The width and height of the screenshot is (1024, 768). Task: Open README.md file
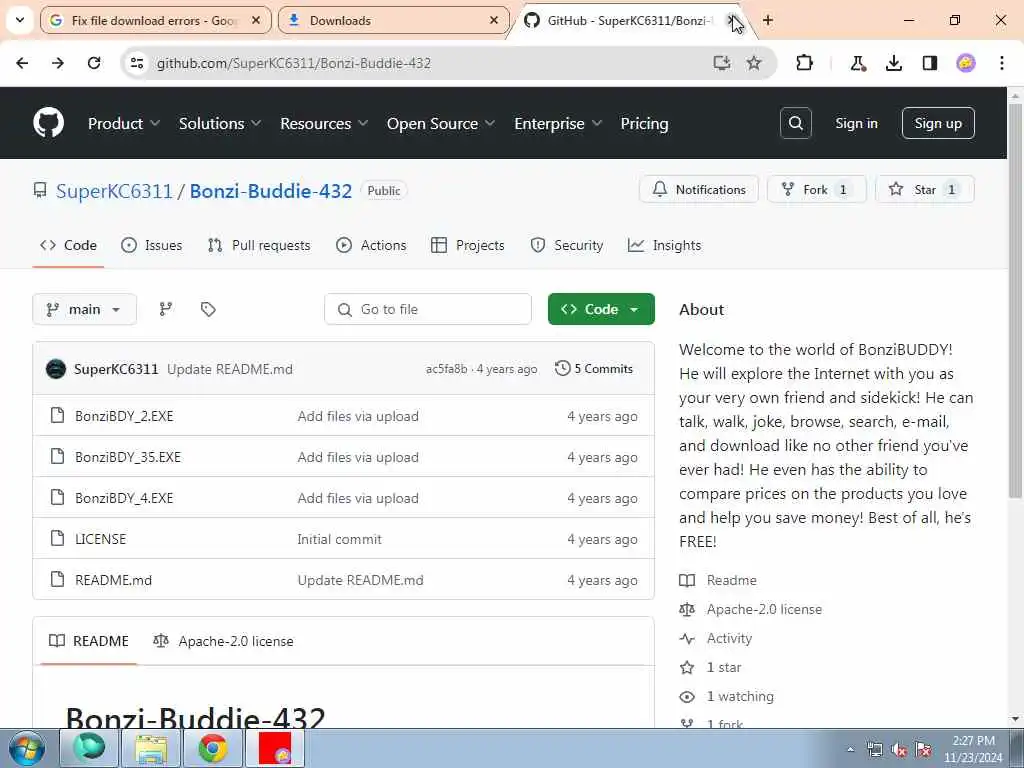click(114, 580)
